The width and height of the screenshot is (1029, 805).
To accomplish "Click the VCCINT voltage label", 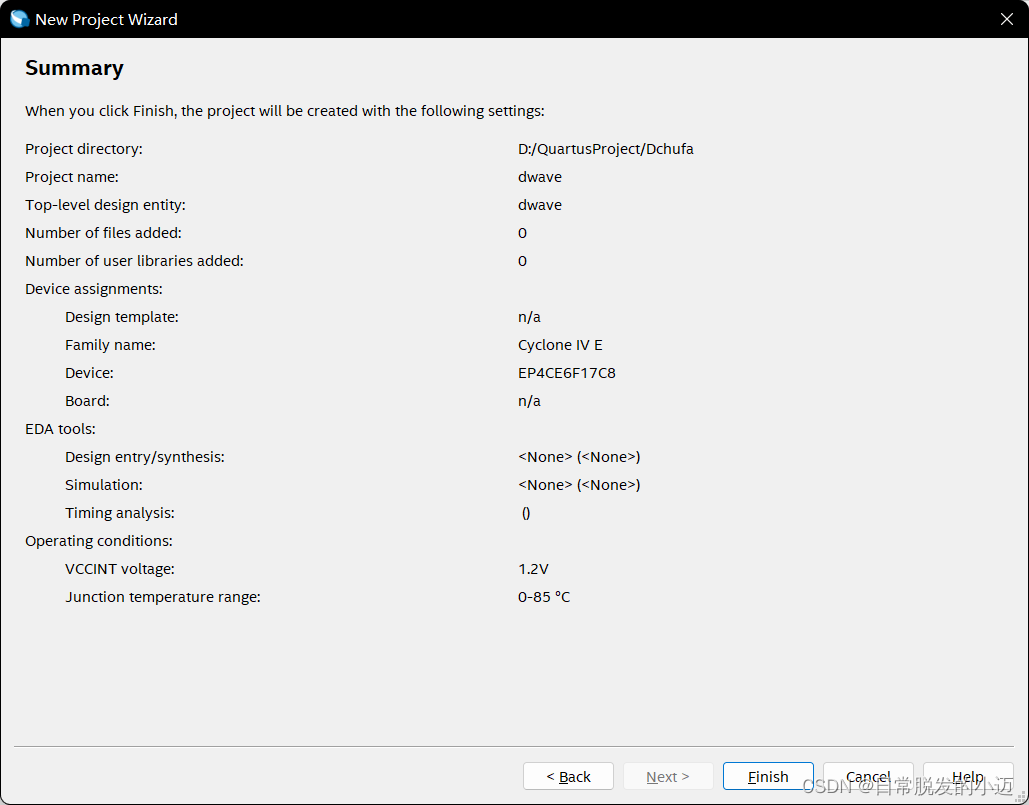I will point(119,569).
